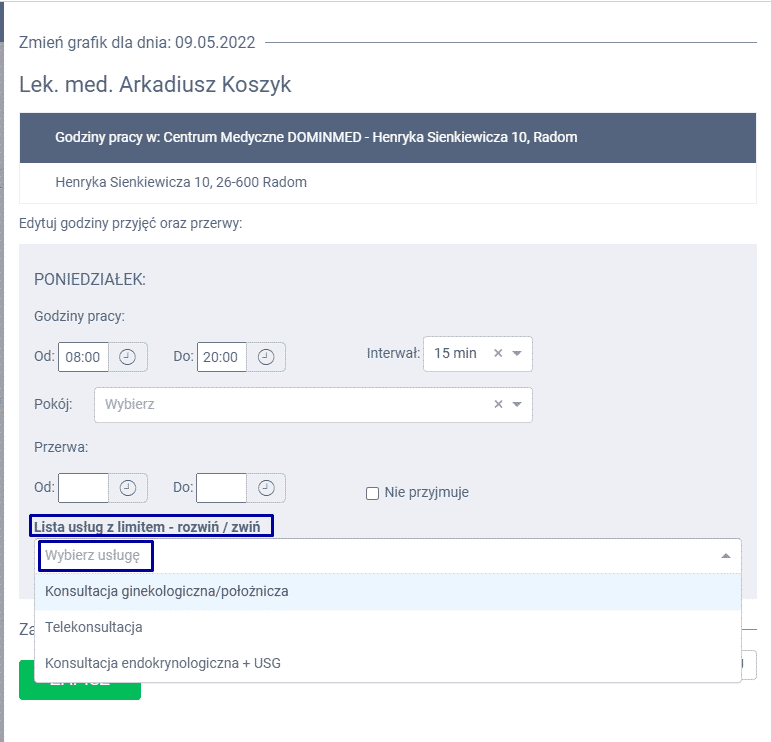771x742 pixels.
Task: Clear the 15 min interval selection
Action: point(498,354)
